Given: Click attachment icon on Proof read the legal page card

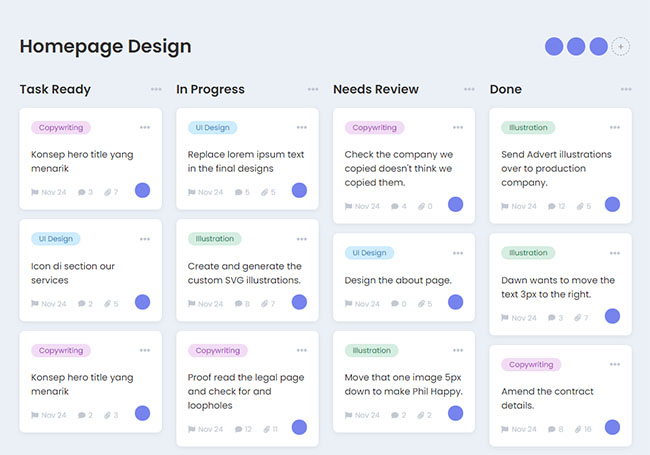Looking at the screenshot, I should (x=267, y=429).
